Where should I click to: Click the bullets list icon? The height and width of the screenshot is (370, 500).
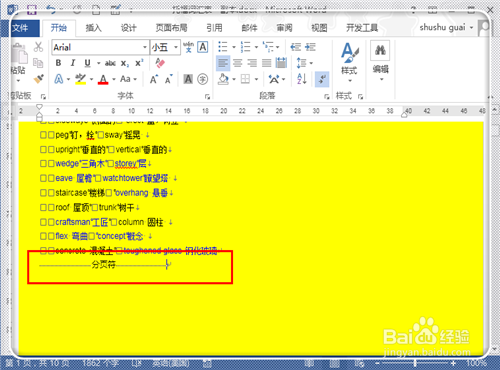223,47
